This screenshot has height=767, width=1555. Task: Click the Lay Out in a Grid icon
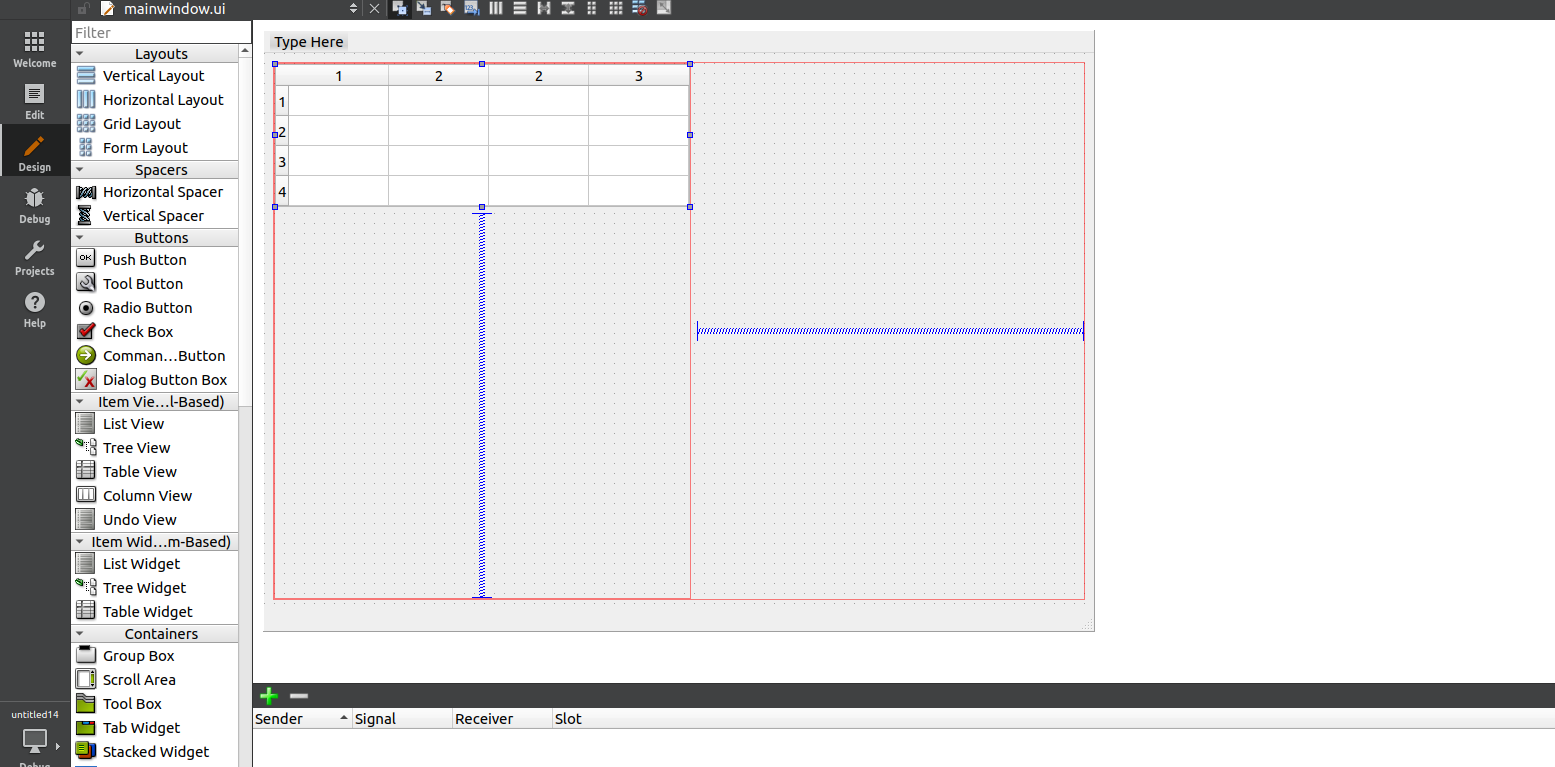(615, 8)
